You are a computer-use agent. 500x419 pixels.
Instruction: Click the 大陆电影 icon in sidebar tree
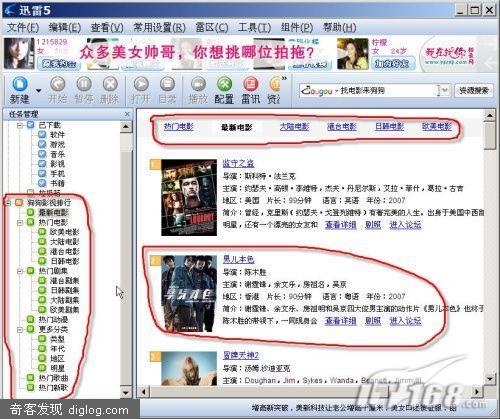pyautogui.click(x=42, y=242)
